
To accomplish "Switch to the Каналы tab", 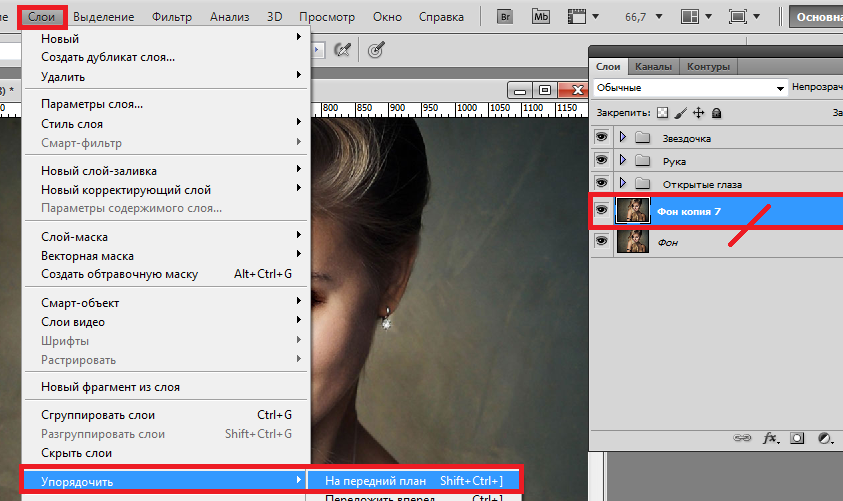I will [x=653, y=67].
